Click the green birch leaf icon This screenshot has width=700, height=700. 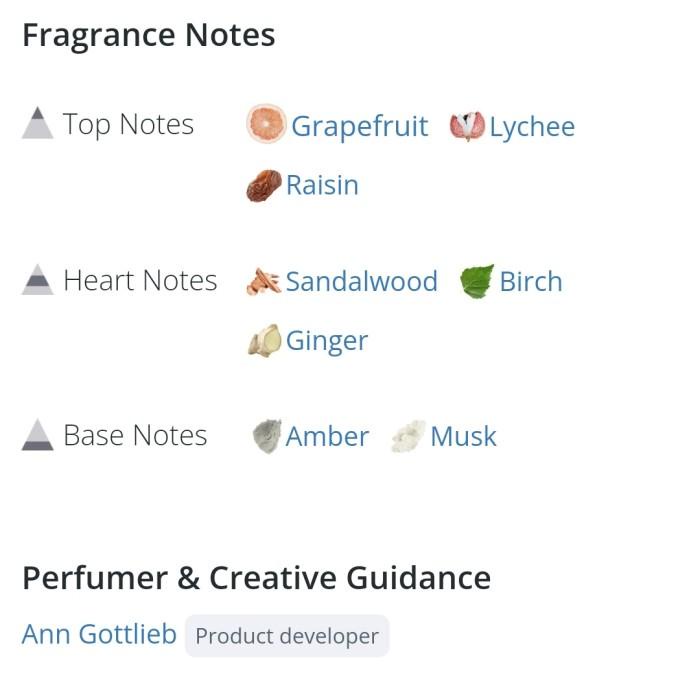[477, 282]
